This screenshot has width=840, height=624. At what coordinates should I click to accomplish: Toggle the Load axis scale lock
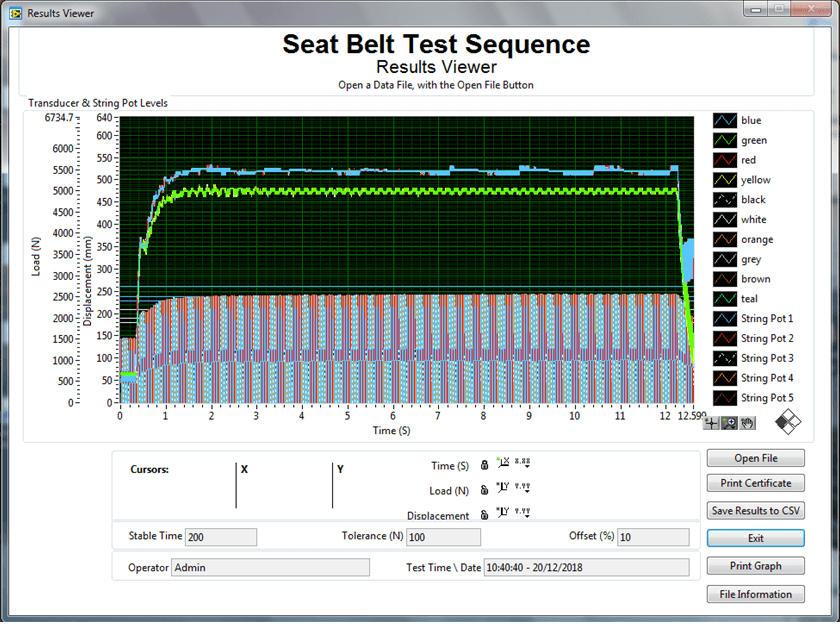click(485, 489)
